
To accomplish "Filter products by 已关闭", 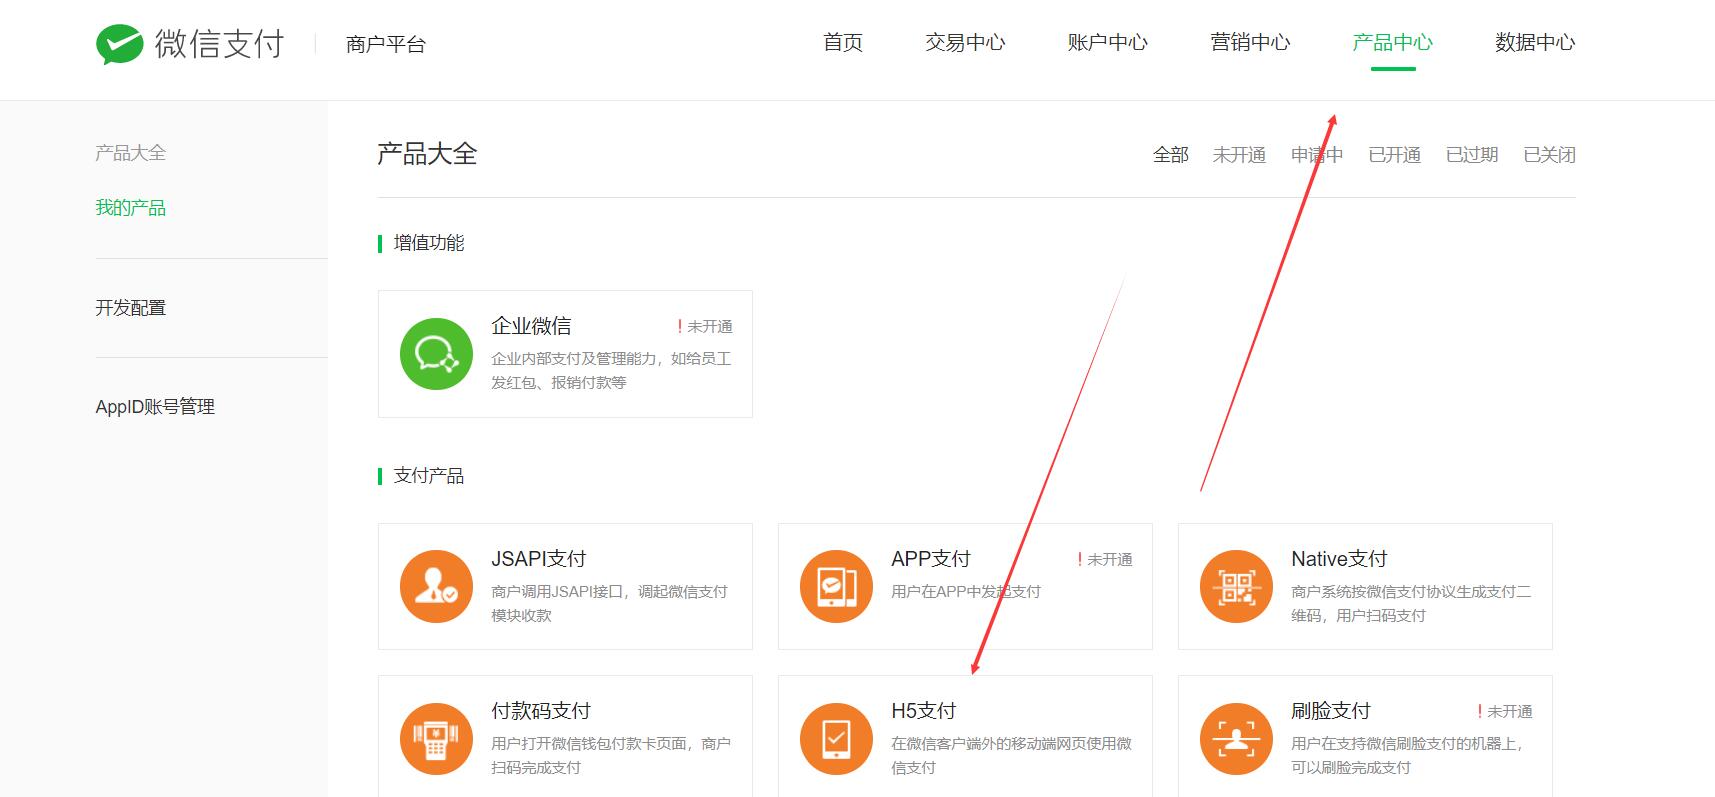I will click(x=1549, y=155).
